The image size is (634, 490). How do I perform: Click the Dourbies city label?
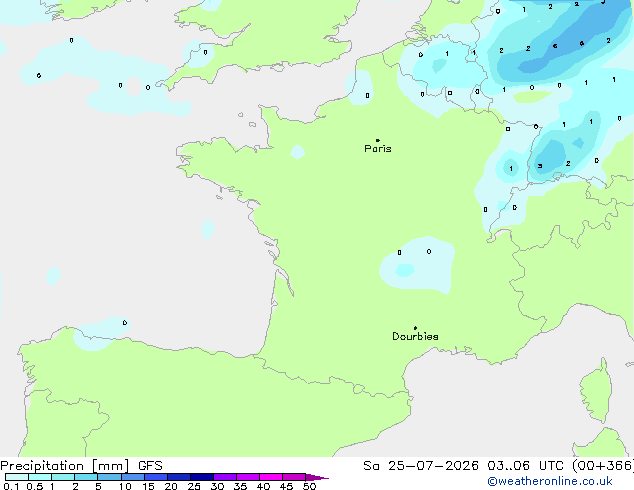point(415,336)
